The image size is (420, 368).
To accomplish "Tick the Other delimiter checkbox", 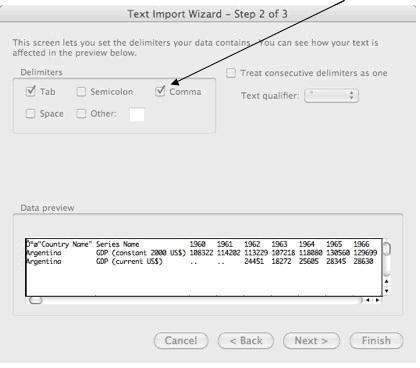I will tap(81, 114).
